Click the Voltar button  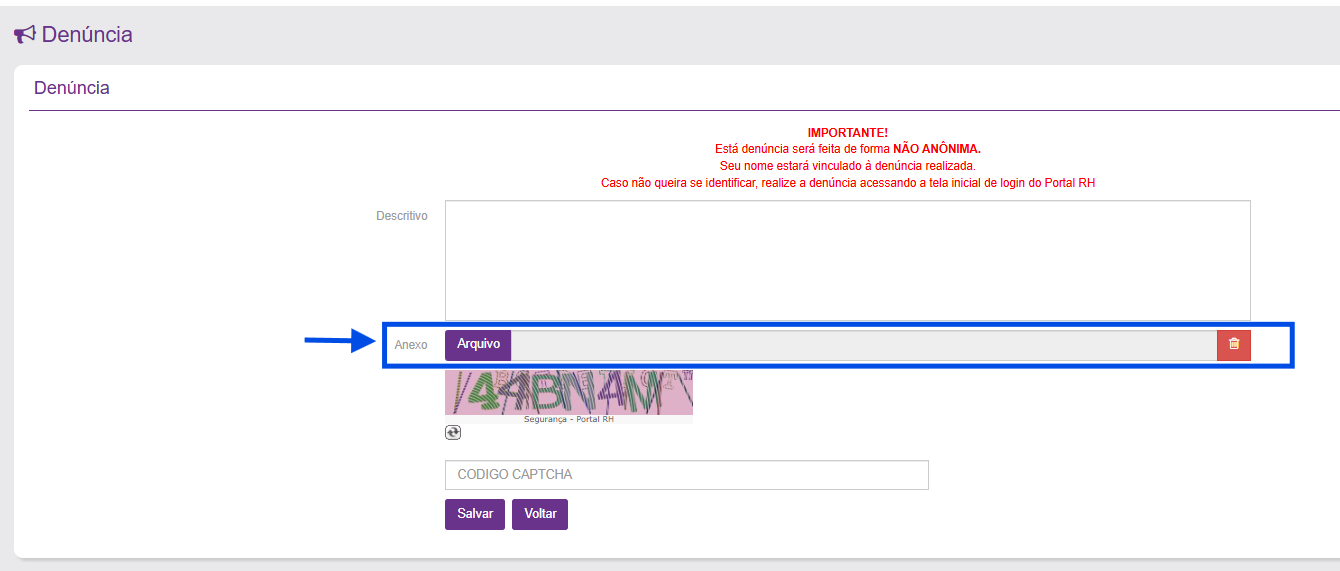540,514
